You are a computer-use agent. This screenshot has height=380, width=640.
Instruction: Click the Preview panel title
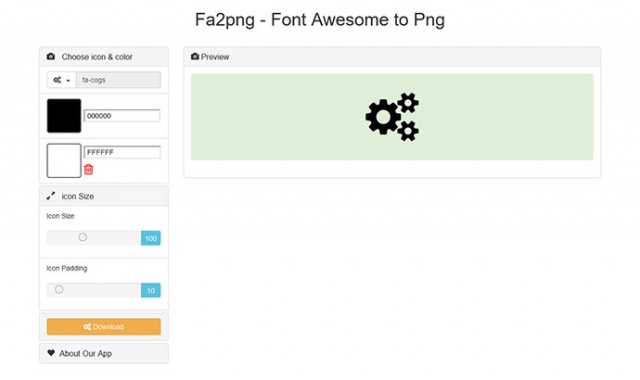(x=215, y=57)
